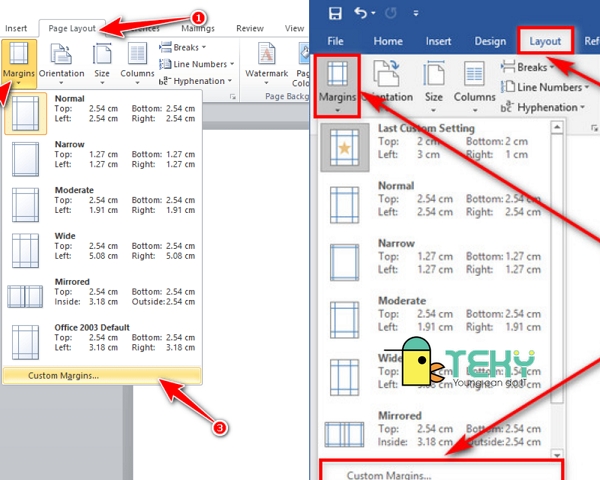600x480 pixels.
Task: Switch to the Design tab
Action: (x=490, y=41)
